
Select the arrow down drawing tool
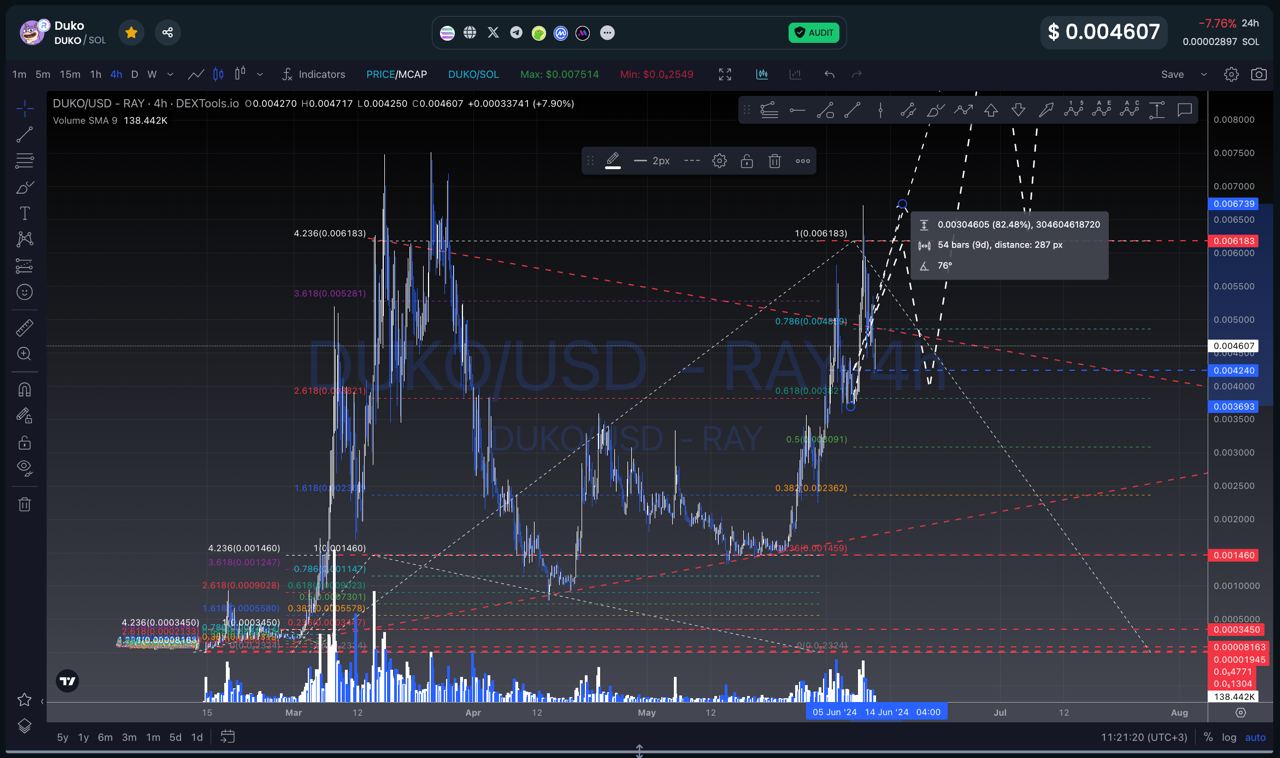coord(1018,110)
